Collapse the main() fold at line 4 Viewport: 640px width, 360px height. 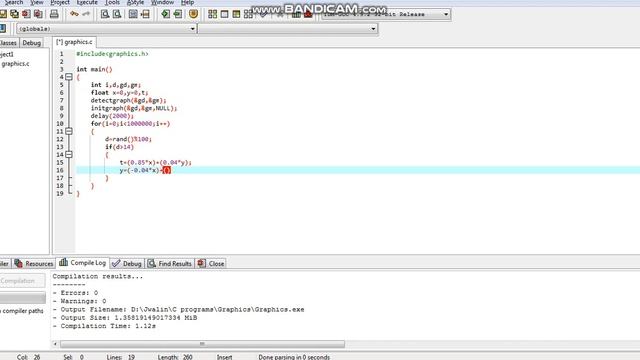(x=69, y=77)
